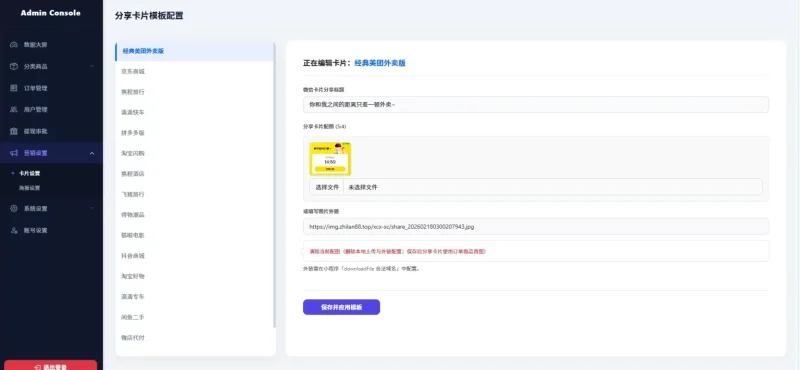This screenshot has width=800, height=370.
Task: Open the 抖音商城 template
Action: click(194, 256)
